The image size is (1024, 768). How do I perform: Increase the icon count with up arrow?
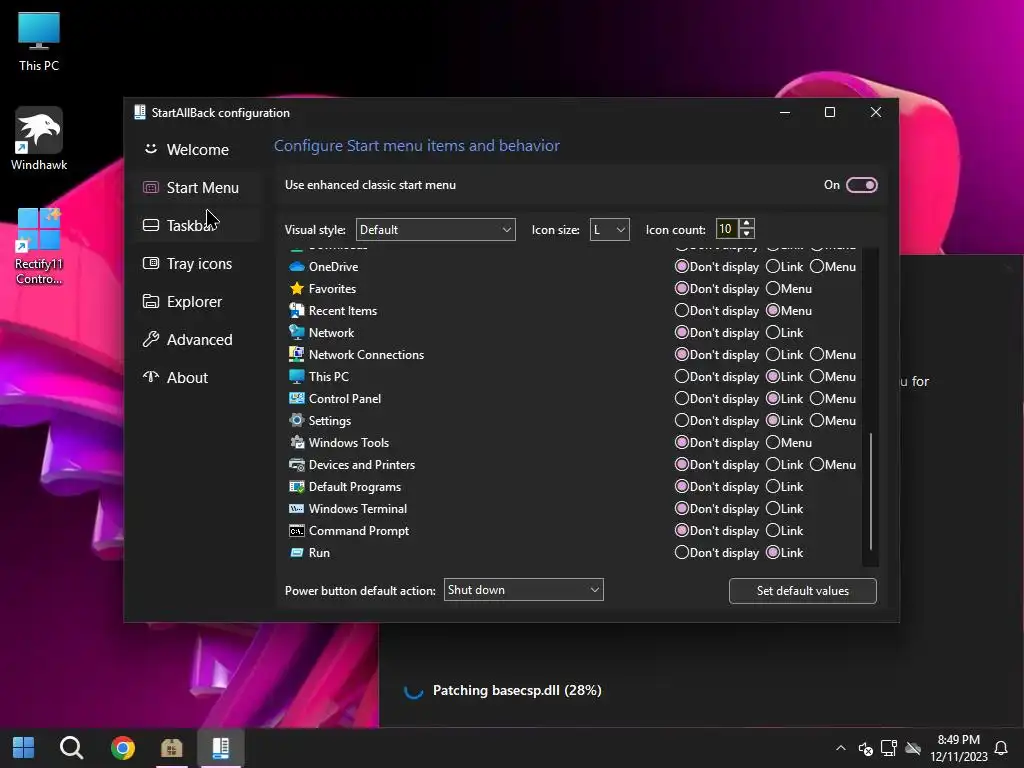pos(746,224)
